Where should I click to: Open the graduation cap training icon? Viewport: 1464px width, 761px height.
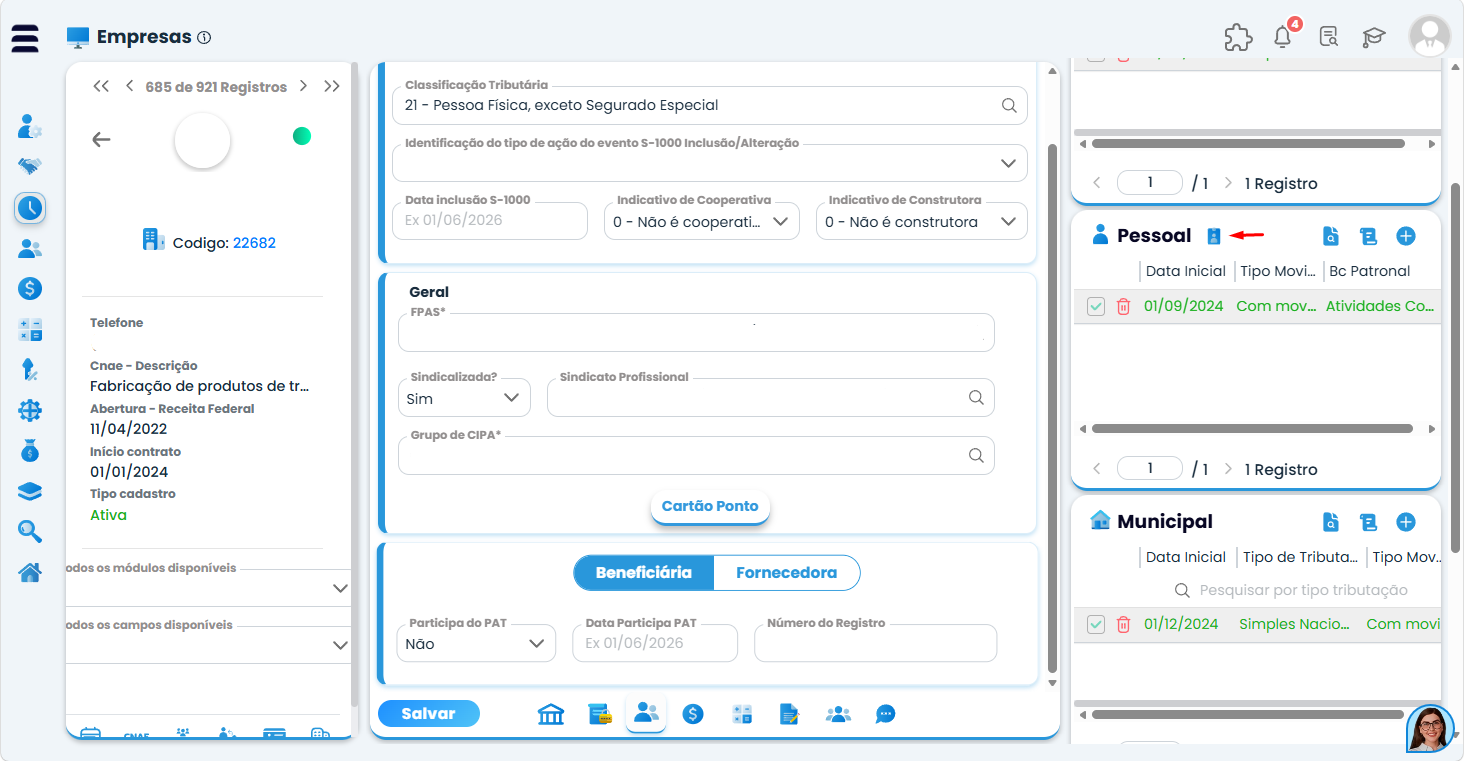(1374, 37)
